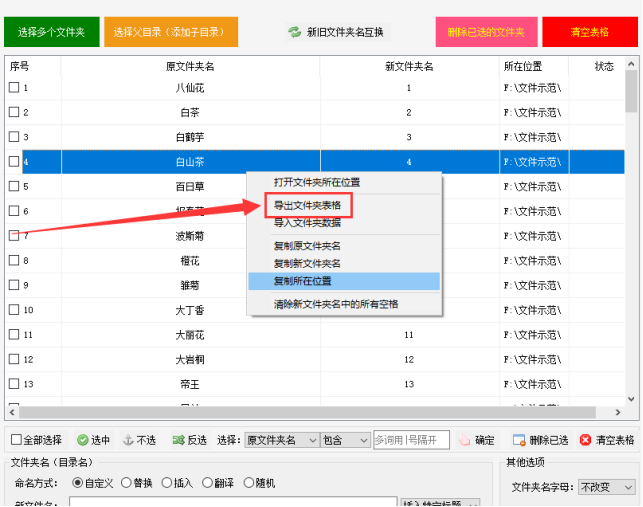Click the green check 选中 icon
The image size is (643, 507).
[83, 440]
